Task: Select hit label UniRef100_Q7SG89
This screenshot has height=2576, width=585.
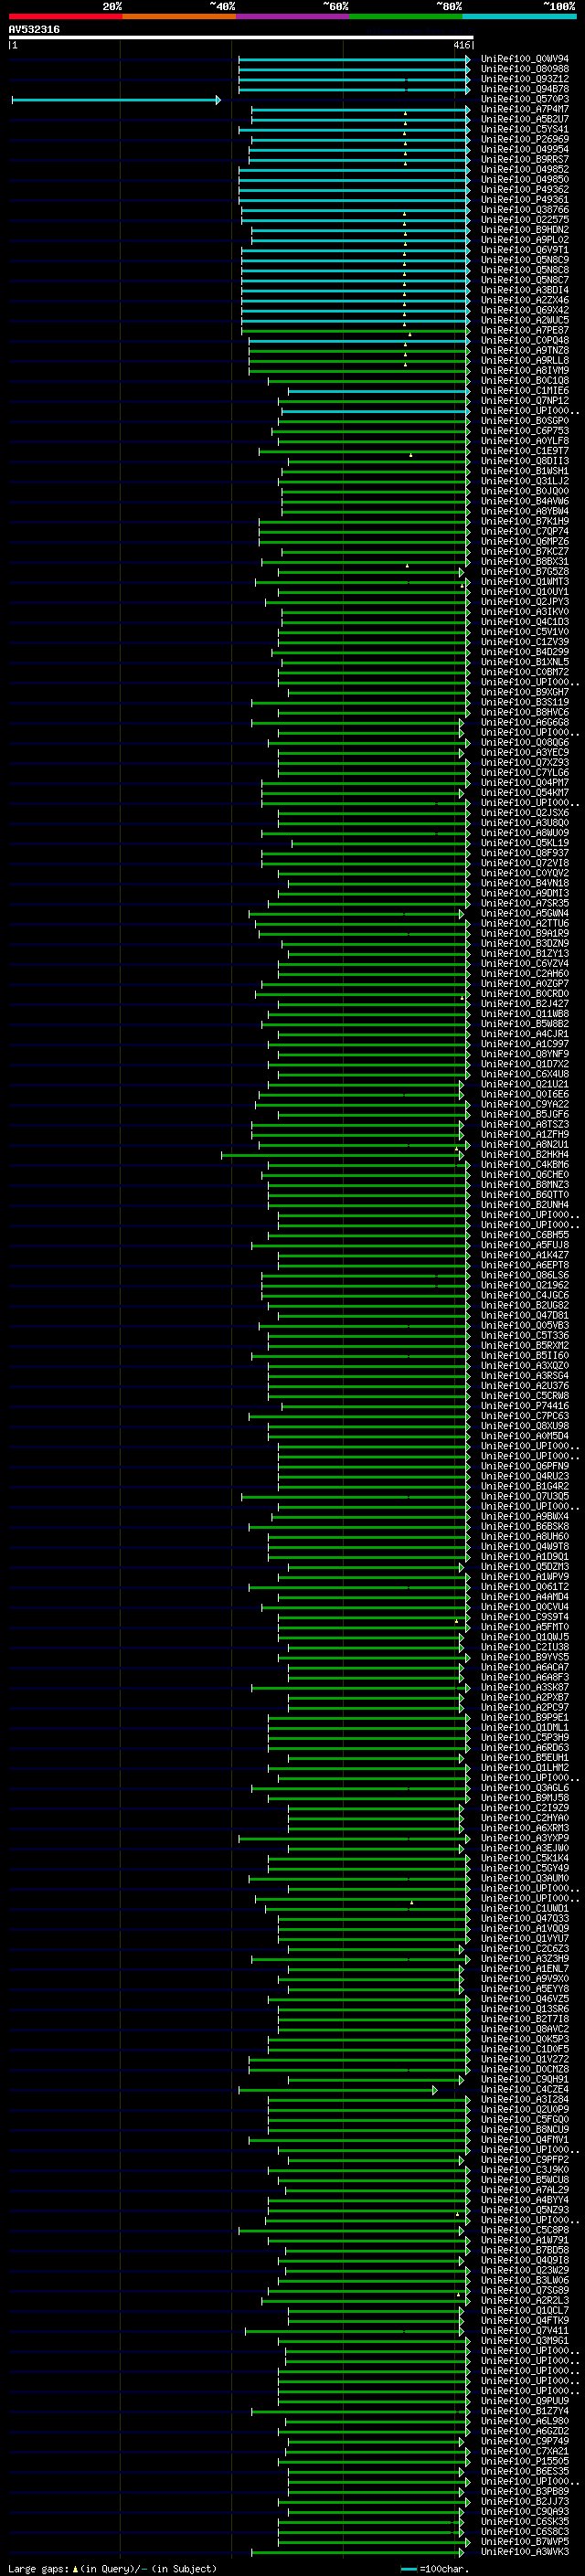Action: [x=525, y=2291]
